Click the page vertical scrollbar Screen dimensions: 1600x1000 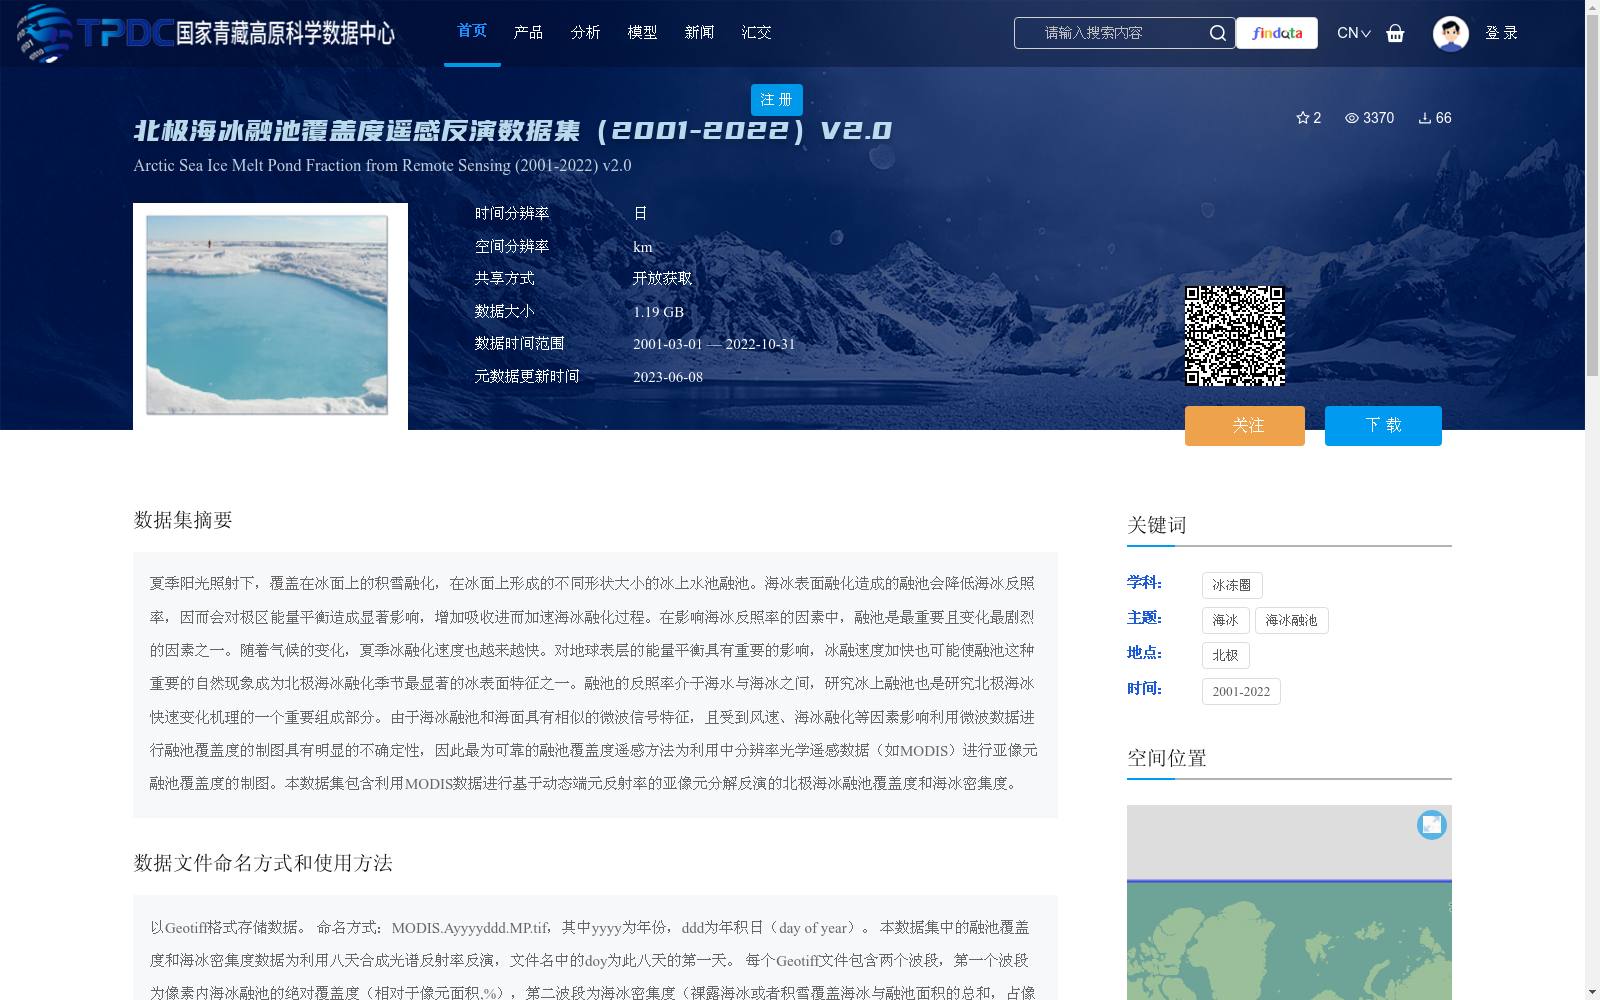click(1592, 195)
